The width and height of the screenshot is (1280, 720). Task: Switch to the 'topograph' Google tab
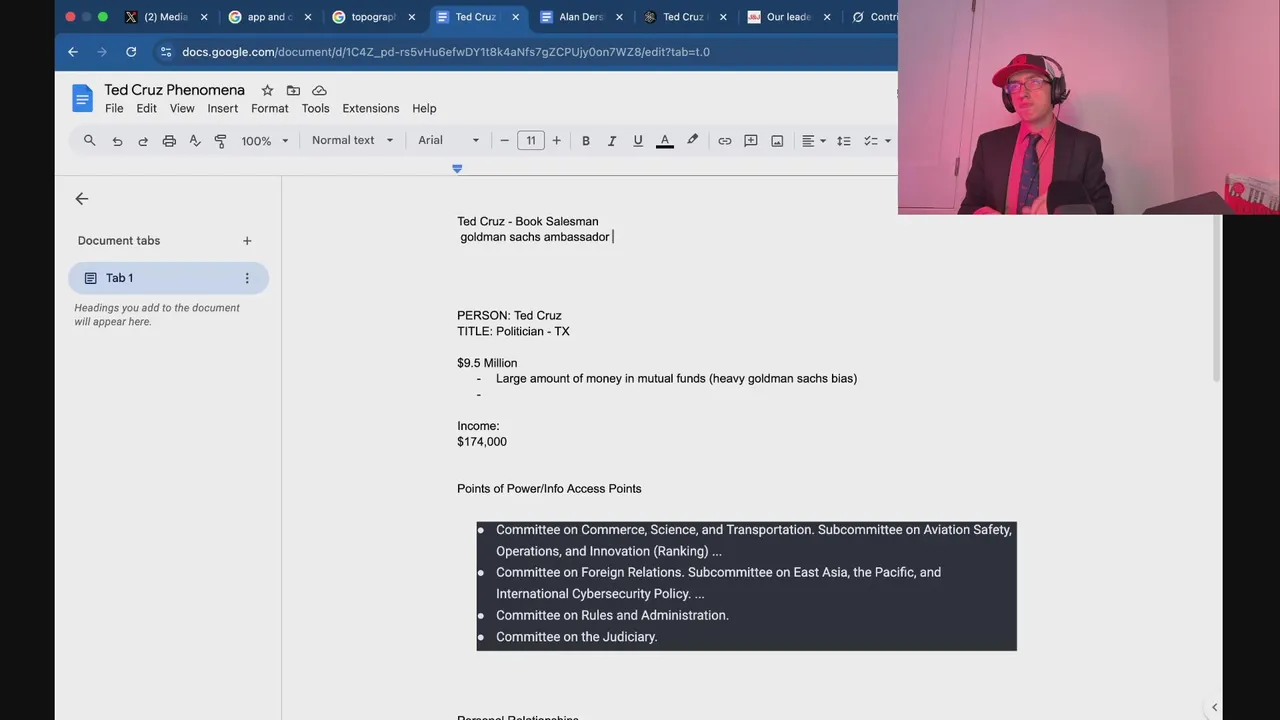[373, 17]
